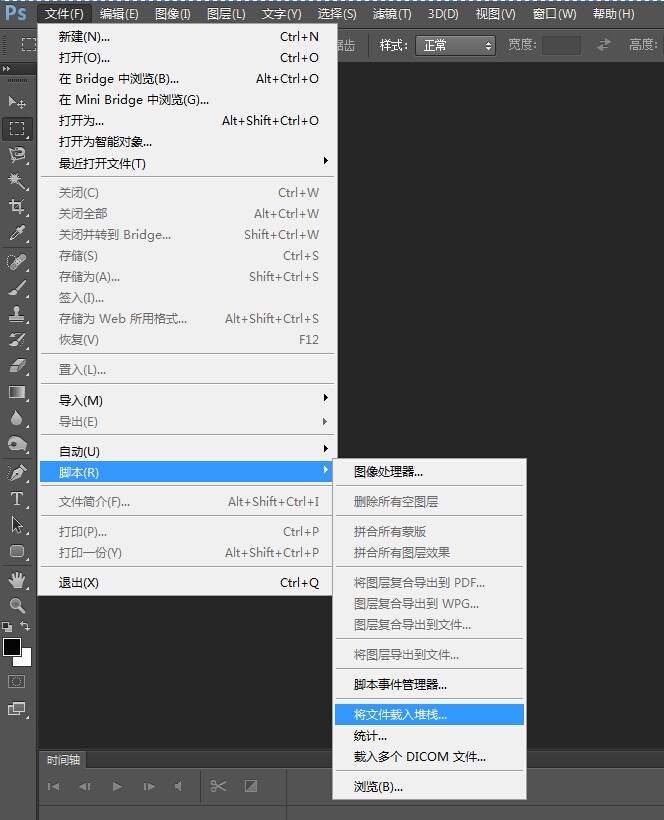Swap foreground and background colors
The width and height of the screenshot is (664, 820).
[x=26, y=627]
